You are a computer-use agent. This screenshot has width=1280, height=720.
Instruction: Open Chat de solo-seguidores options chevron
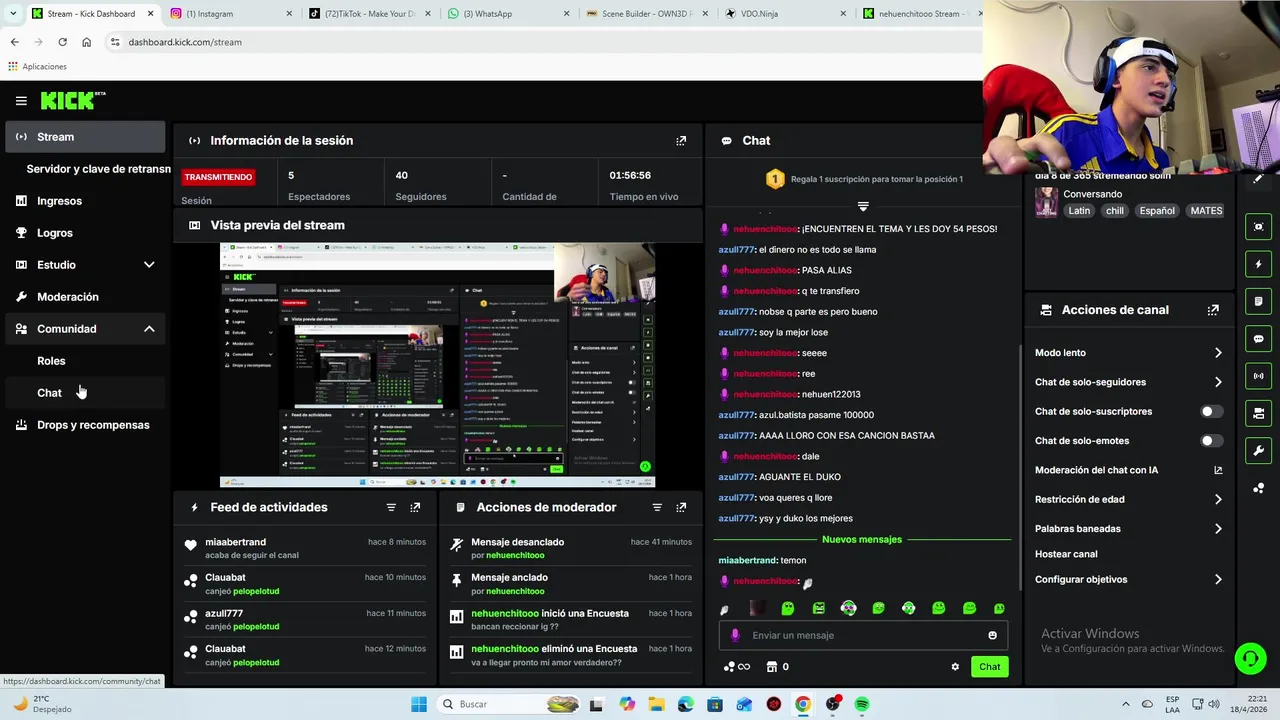[1218, 382]
